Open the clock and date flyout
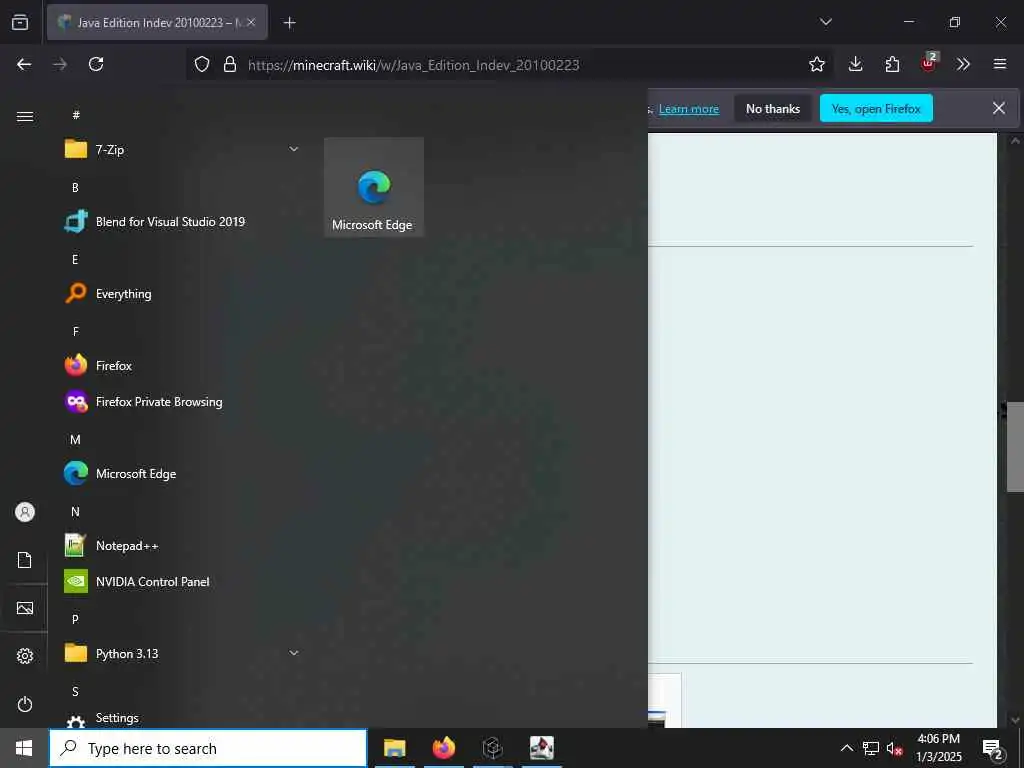This screenshot has height=768, width=1024. pyautogui.click(x=938, y=748)
